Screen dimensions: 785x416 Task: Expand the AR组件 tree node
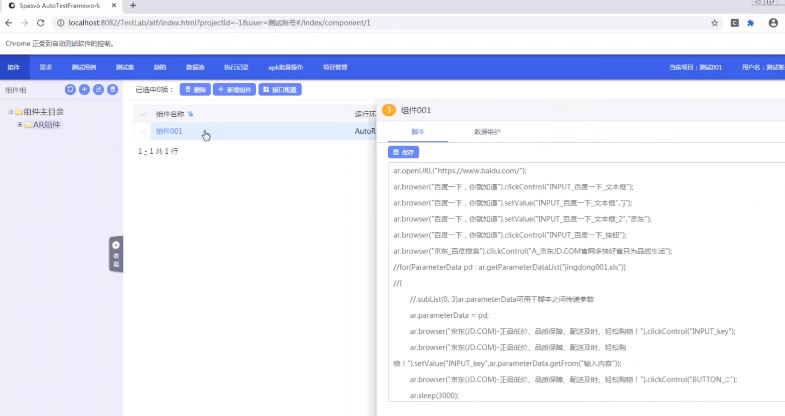click(19, 124)
